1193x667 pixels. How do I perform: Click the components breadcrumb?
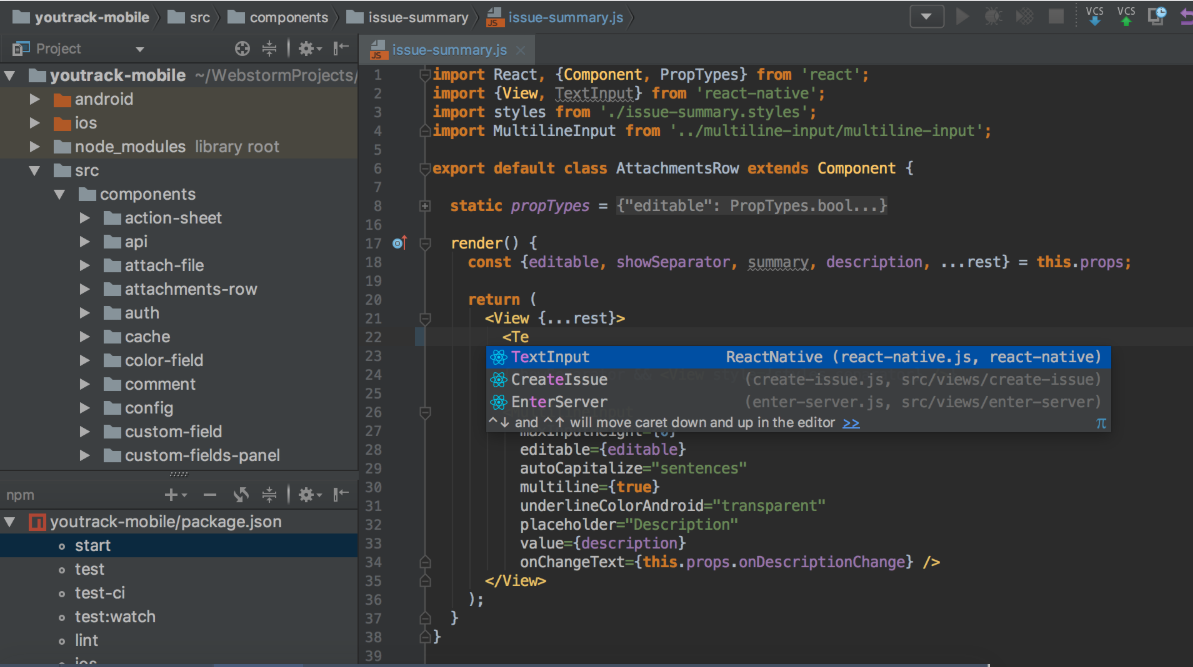[278, 17]
